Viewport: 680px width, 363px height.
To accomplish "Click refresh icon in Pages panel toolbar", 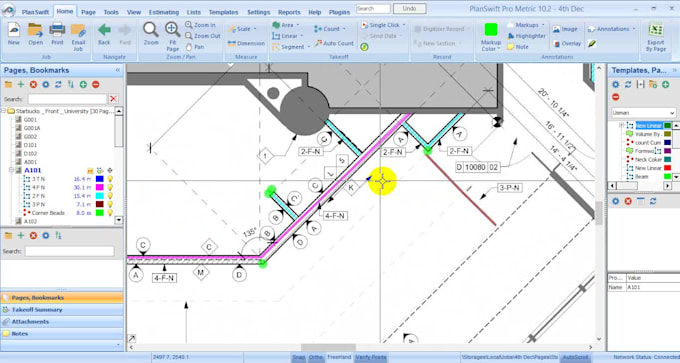I will pos(58,85).
